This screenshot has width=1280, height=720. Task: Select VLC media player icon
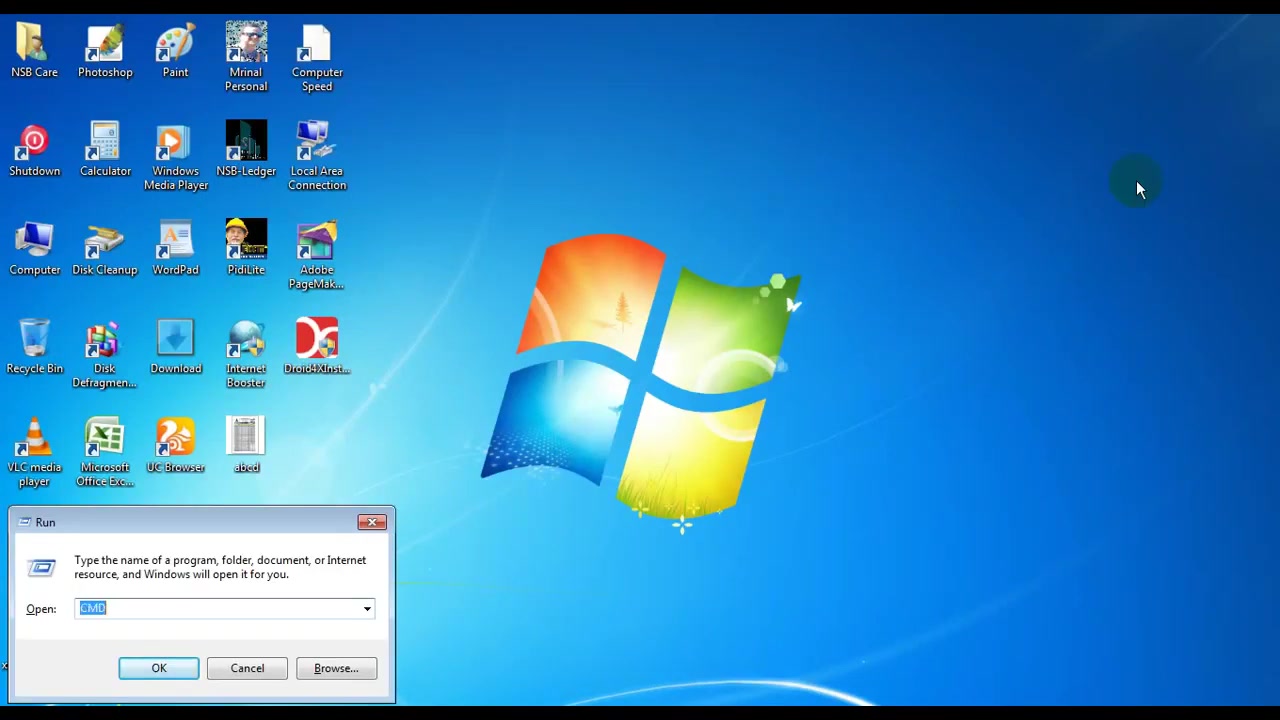coord(34,452)
